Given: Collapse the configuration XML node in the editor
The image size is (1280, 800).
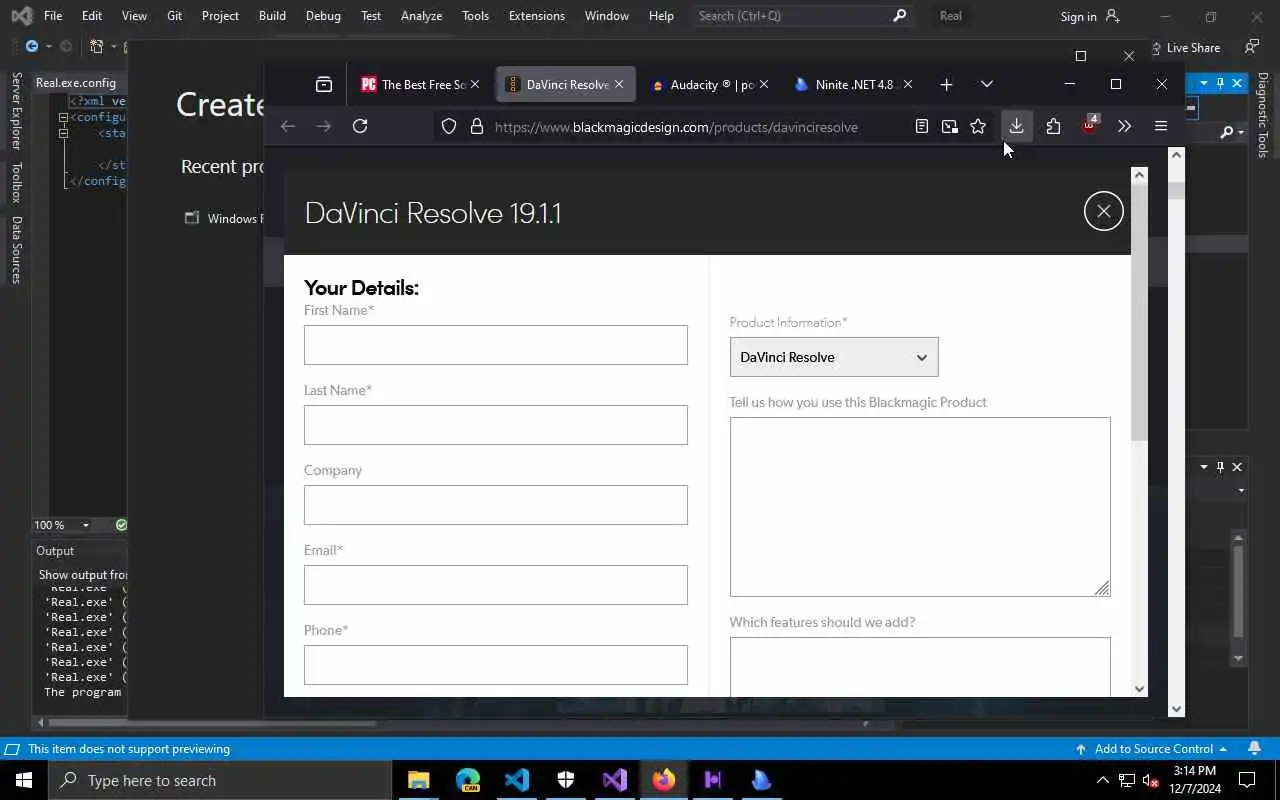Looking at the screenshot, I should 63,117.
